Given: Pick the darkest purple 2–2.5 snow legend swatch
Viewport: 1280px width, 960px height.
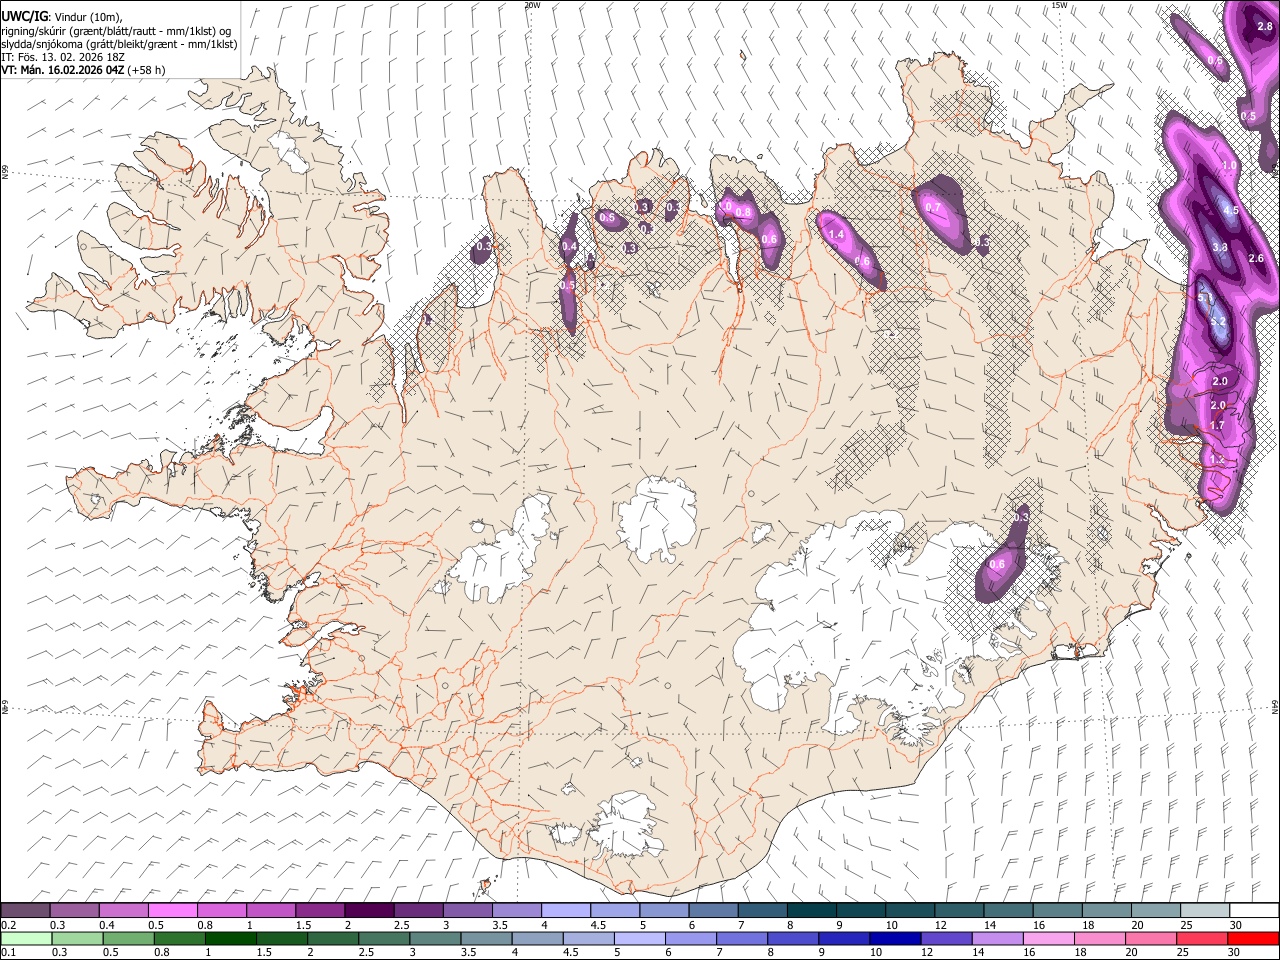Looking at the screenshot, I should click(369, 911).
